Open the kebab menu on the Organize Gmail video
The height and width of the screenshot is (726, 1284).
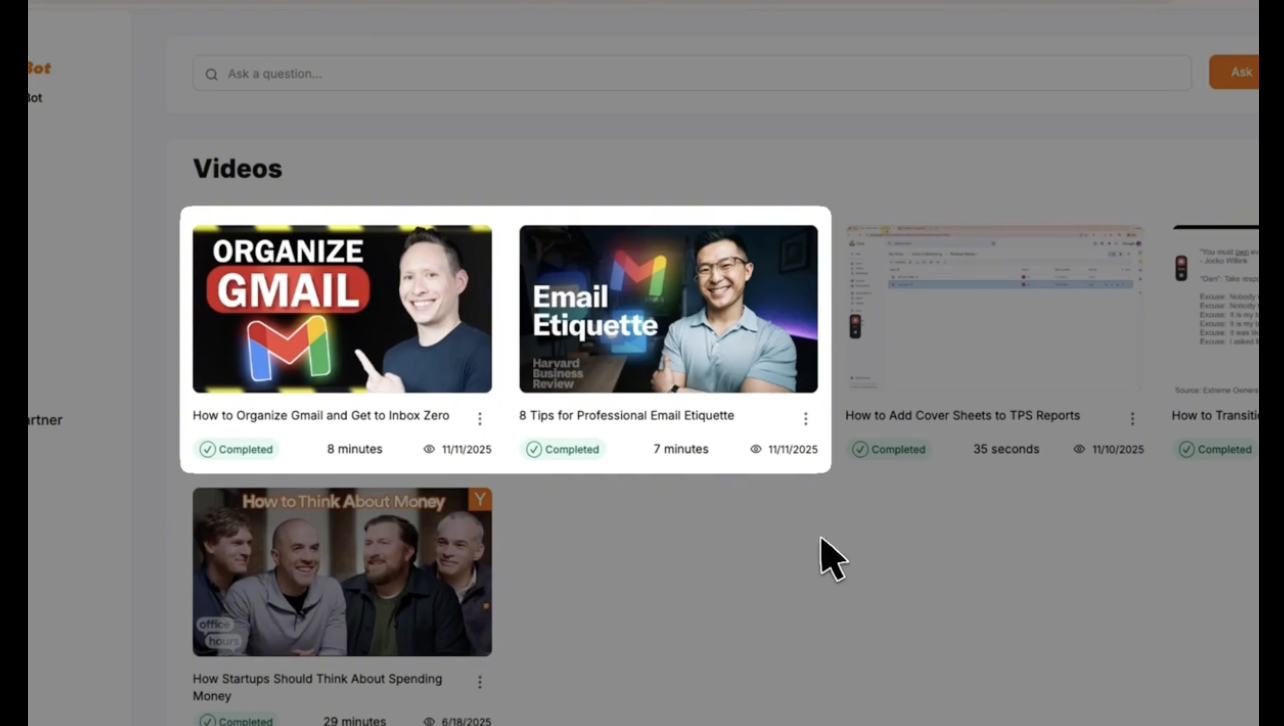tap(479, 418)
